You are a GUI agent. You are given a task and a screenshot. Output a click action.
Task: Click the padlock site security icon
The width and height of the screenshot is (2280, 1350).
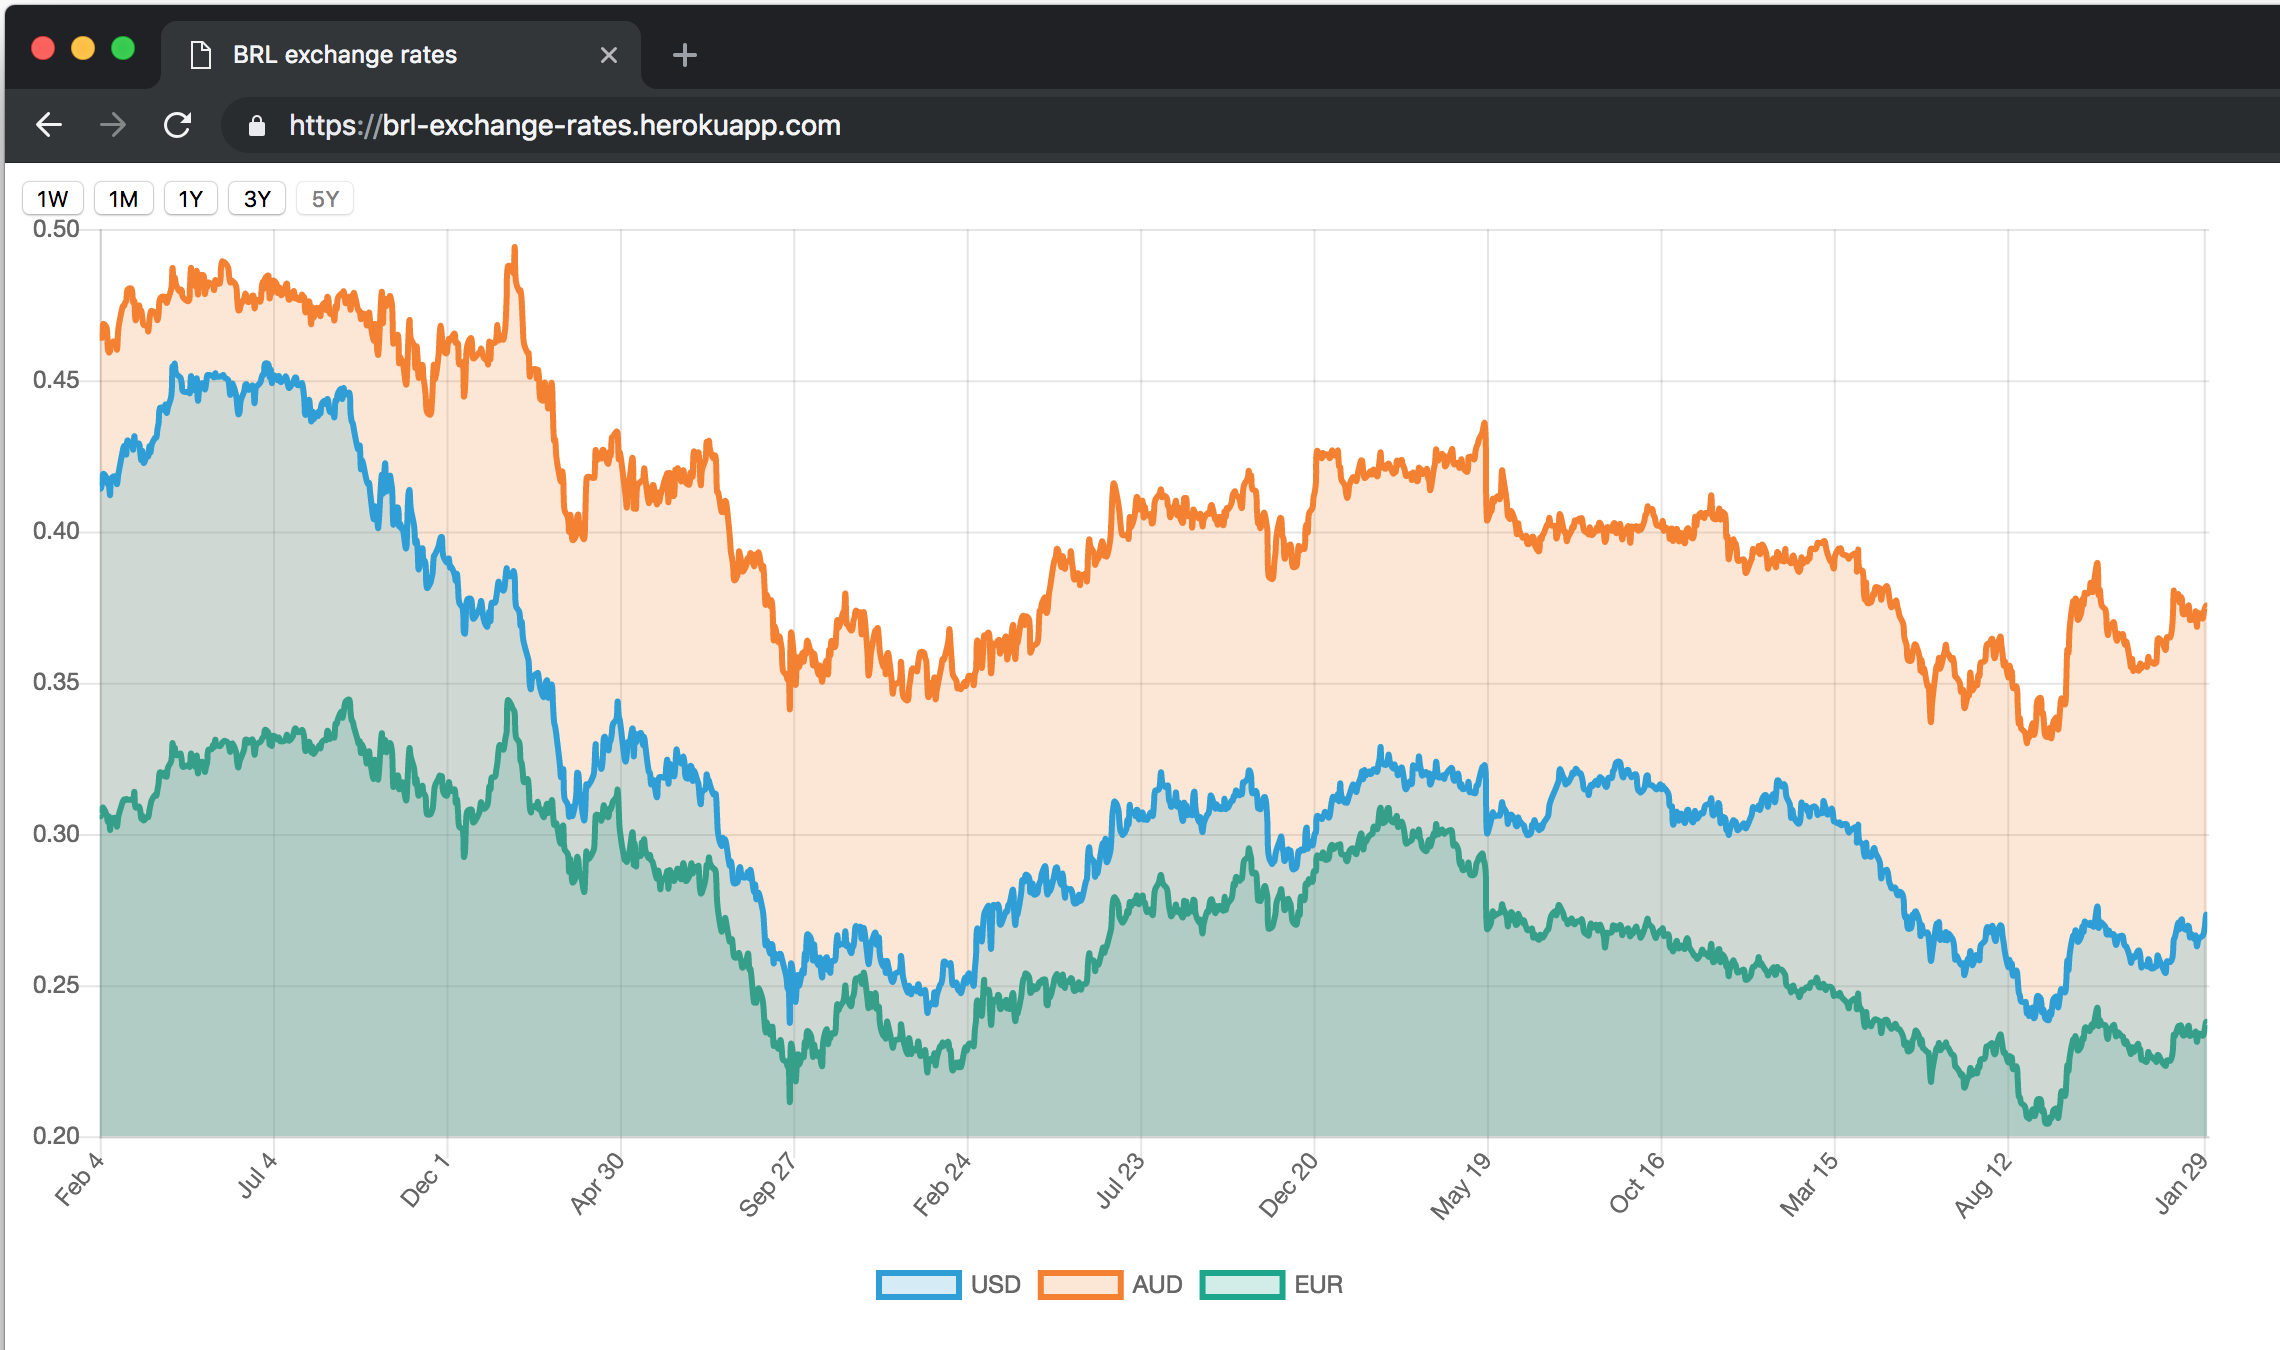coord(257,126)
